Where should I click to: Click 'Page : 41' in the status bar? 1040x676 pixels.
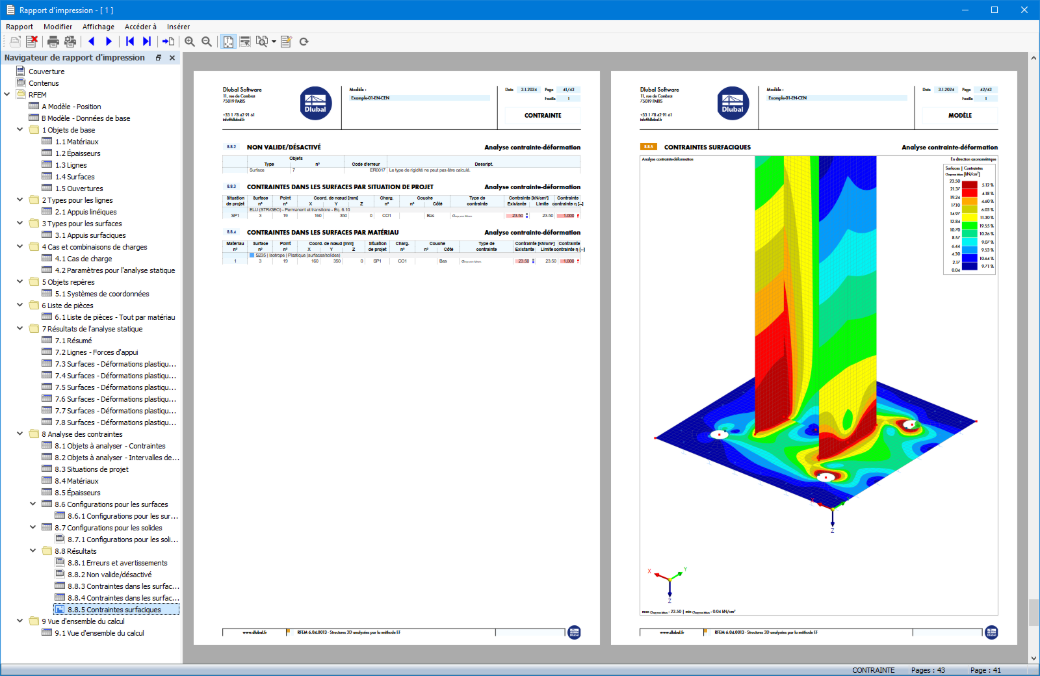pos(986,670)
